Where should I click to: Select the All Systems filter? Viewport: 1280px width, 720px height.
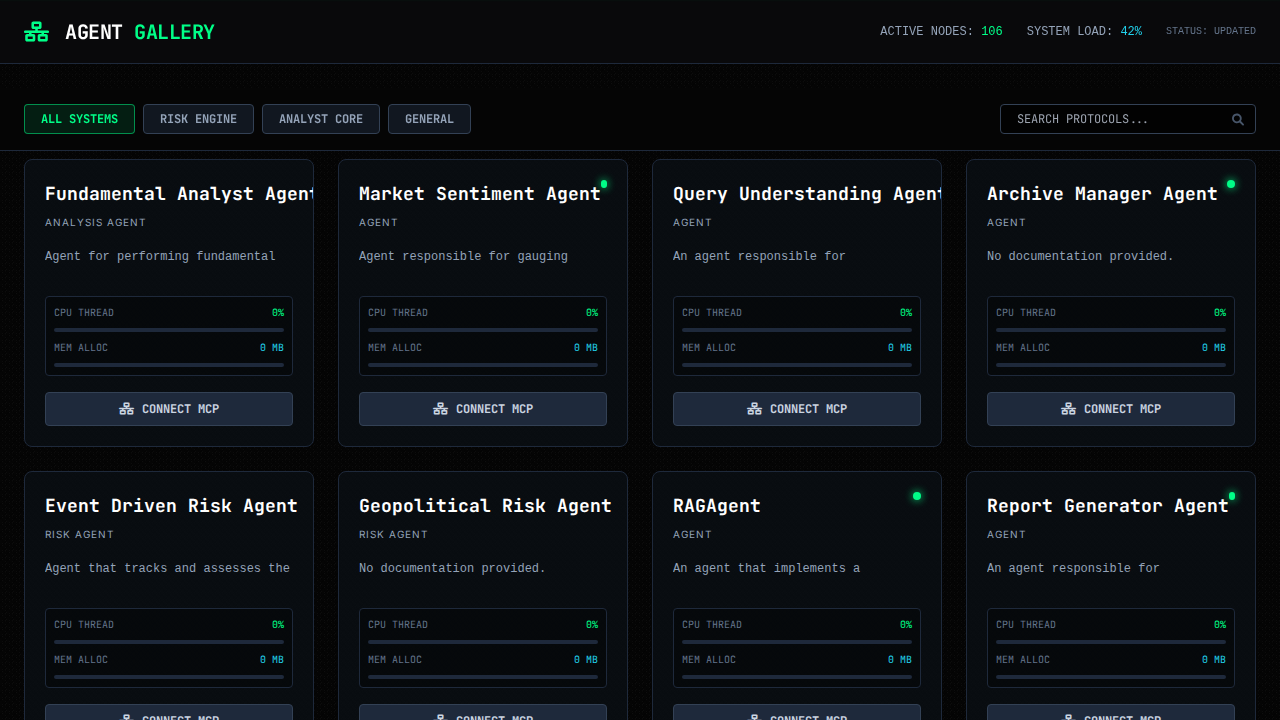(x=79, y=119)
